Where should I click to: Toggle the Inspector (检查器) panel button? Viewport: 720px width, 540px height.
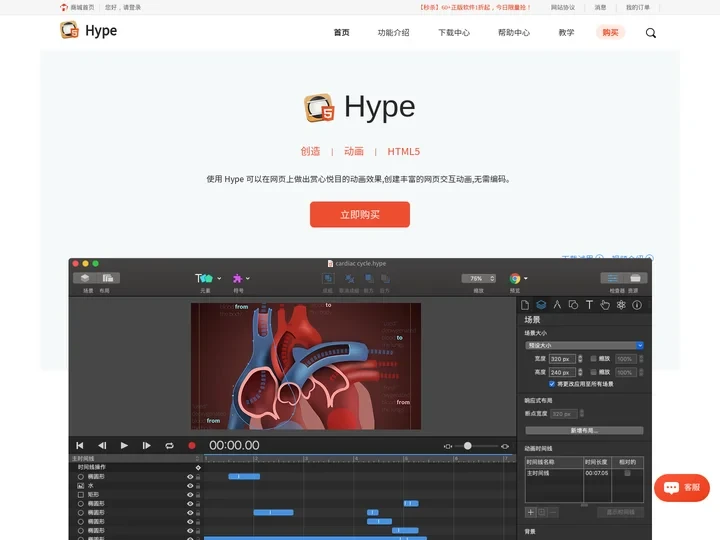[x=613, y=278]
